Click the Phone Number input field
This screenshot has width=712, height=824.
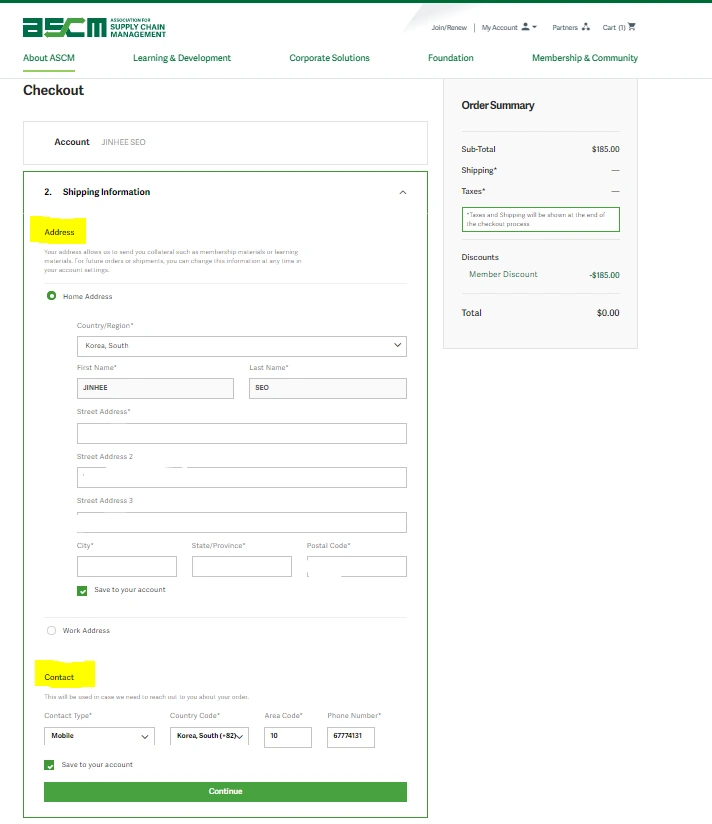click(x=351, y=737)
